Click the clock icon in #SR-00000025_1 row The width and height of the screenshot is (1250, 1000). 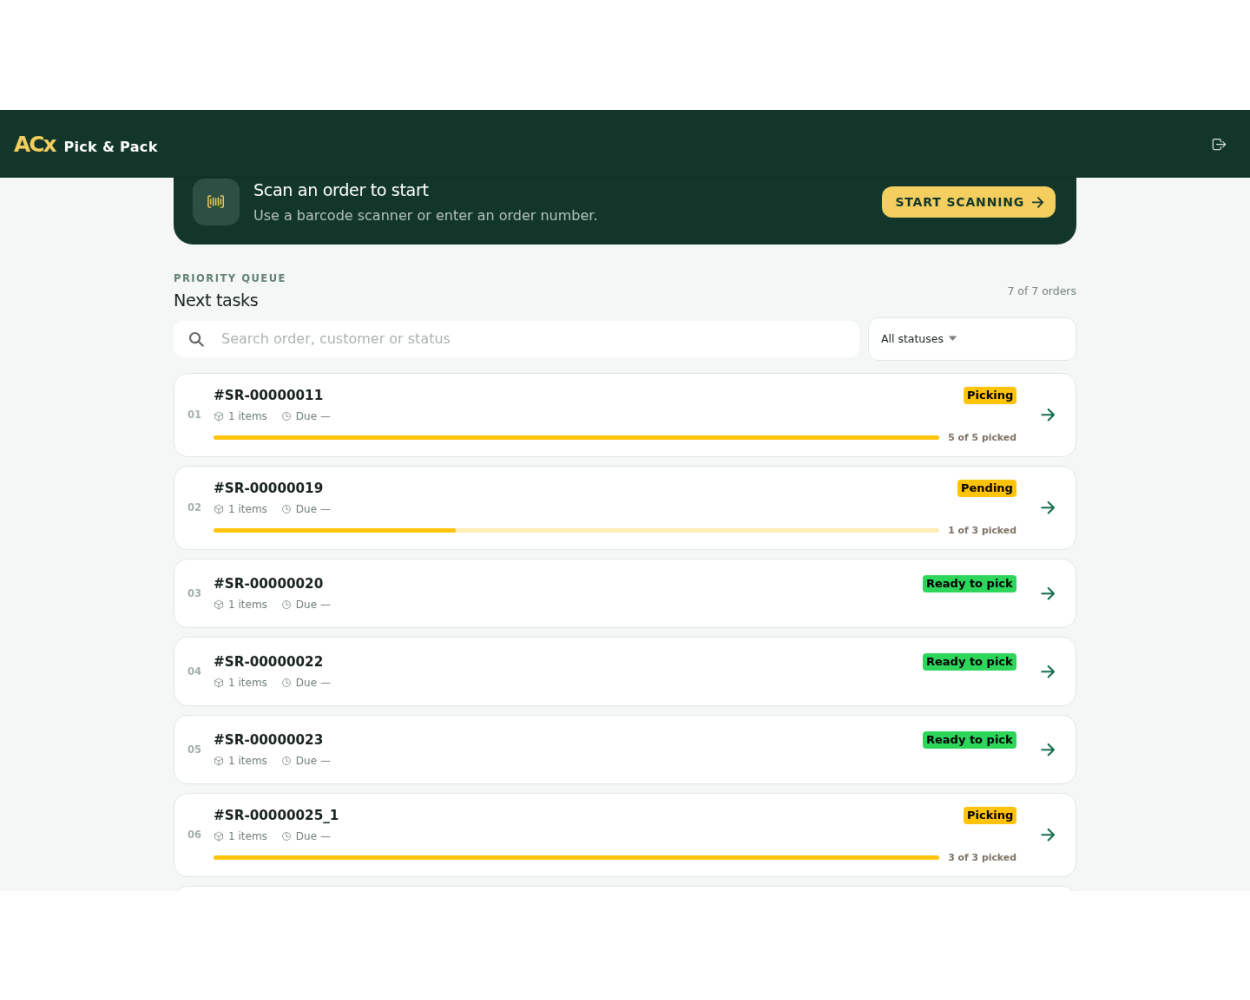[x=286, y=837]
